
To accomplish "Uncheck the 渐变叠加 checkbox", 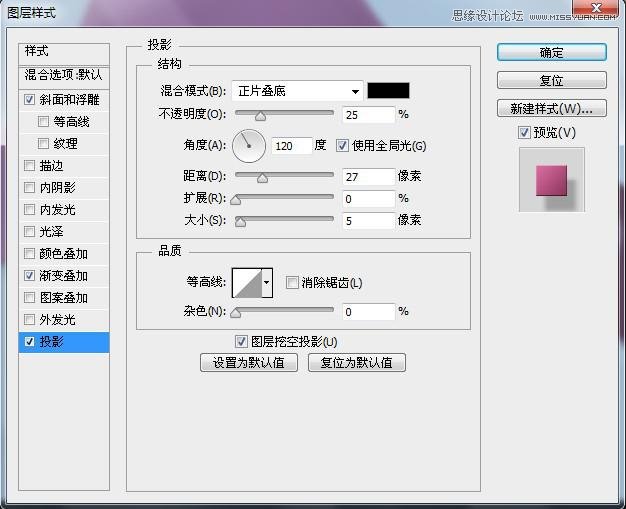I will 29,275.
